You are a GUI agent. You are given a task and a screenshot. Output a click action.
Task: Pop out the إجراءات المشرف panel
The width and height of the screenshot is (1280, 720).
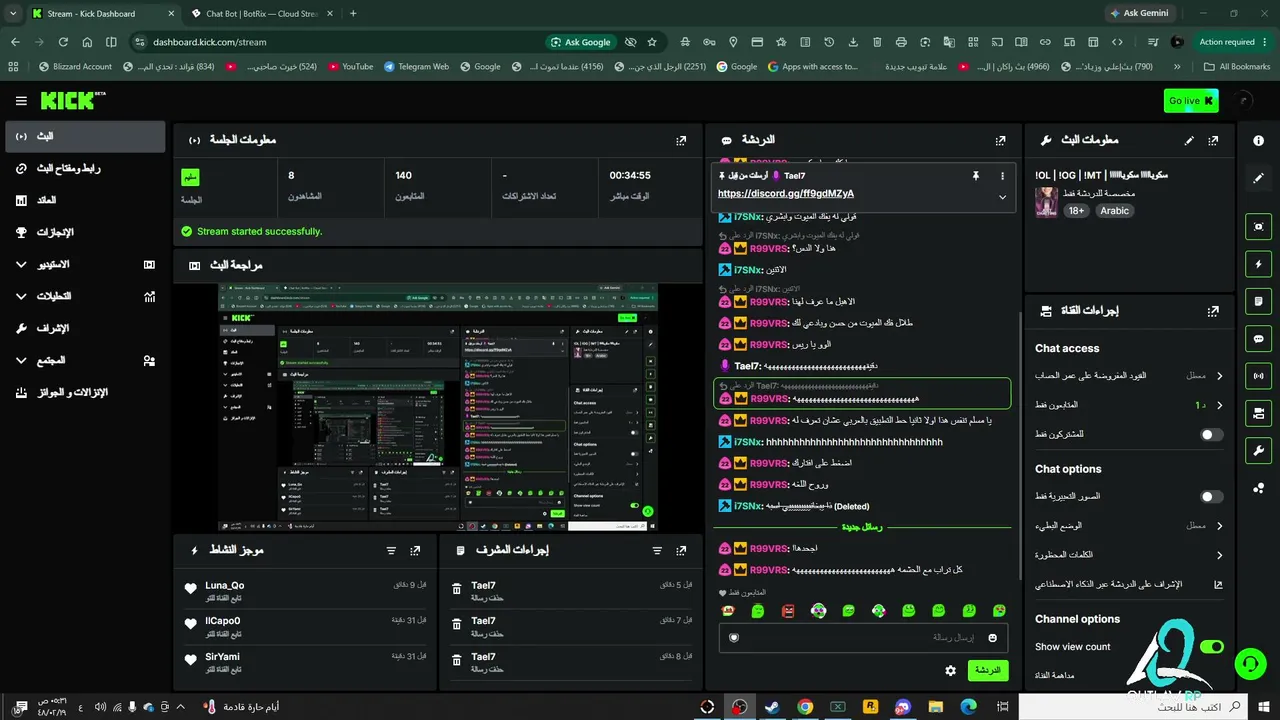pos(681,551)
